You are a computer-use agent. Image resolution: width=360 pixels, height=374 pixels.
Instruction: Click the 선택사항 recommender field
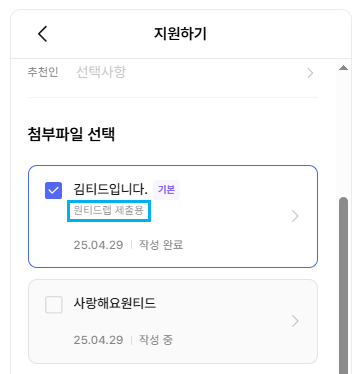click(101, 72)
